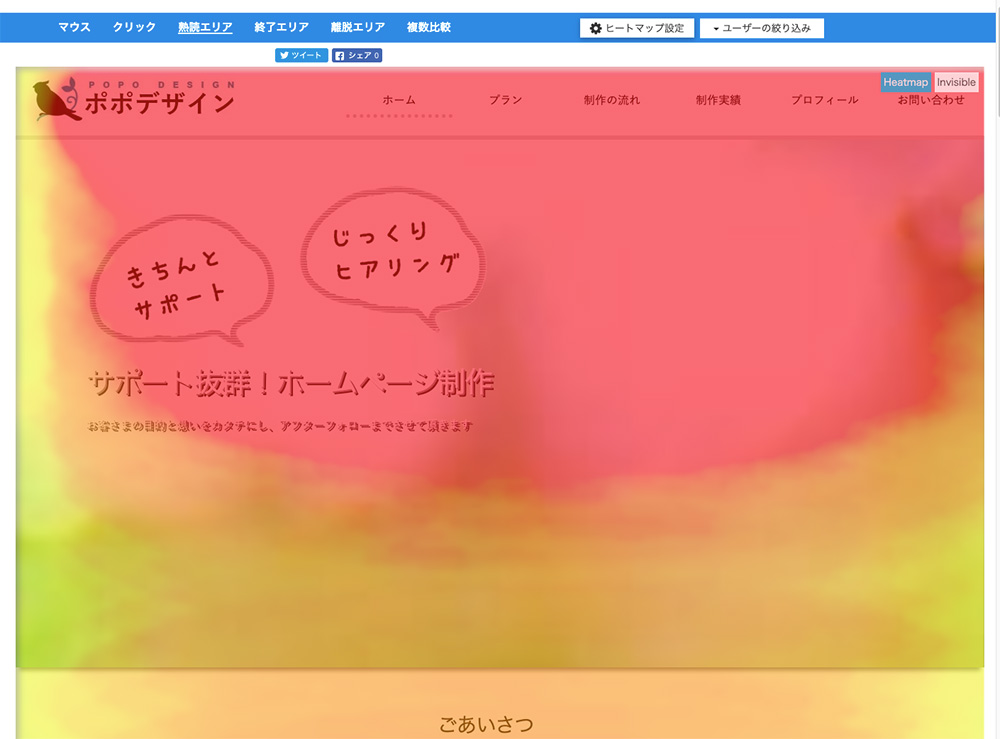Click the ツイート share button

click(301, 55)
